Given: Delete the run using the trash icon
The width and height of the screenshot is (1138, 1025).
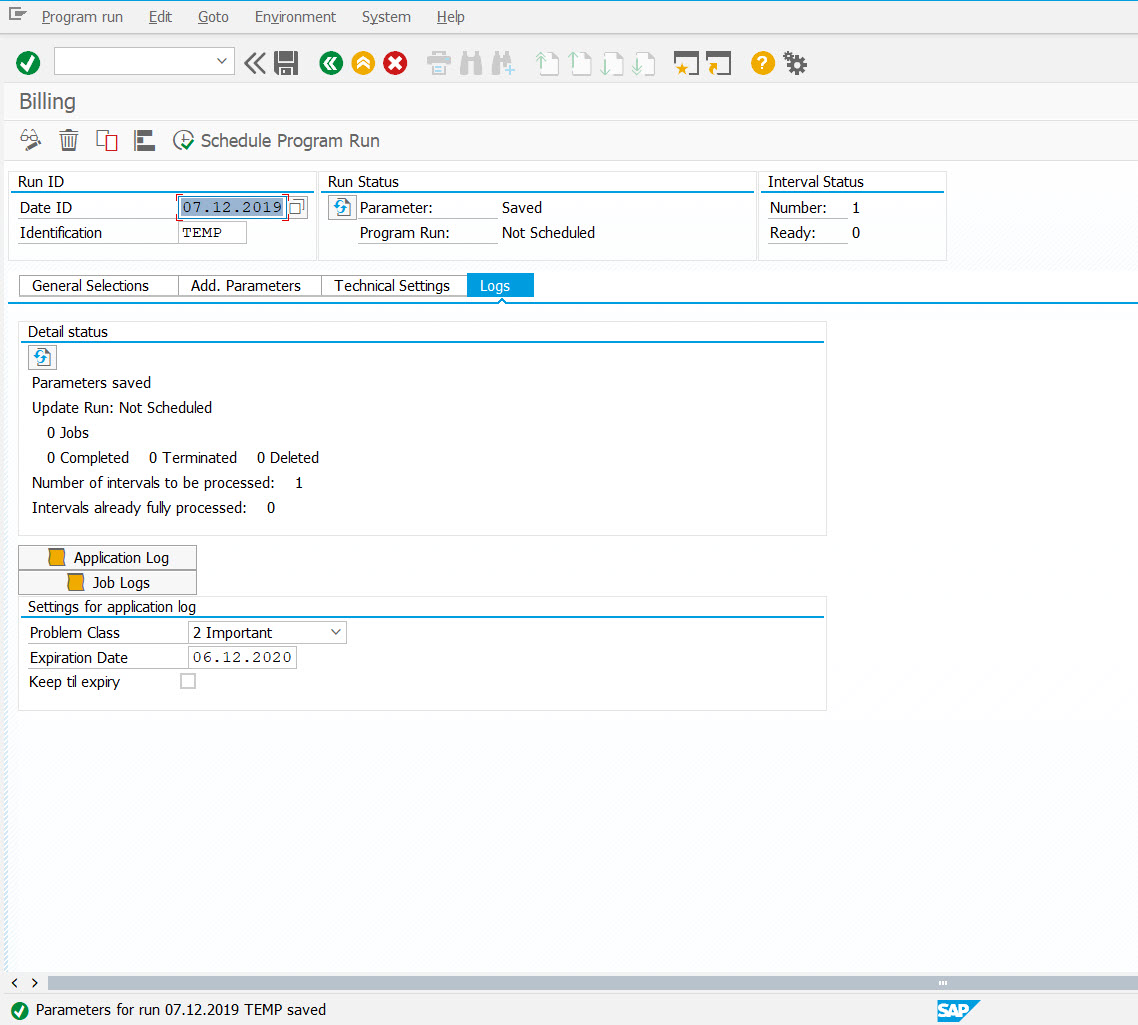Looking at the screenshot, I should point(68,140).
